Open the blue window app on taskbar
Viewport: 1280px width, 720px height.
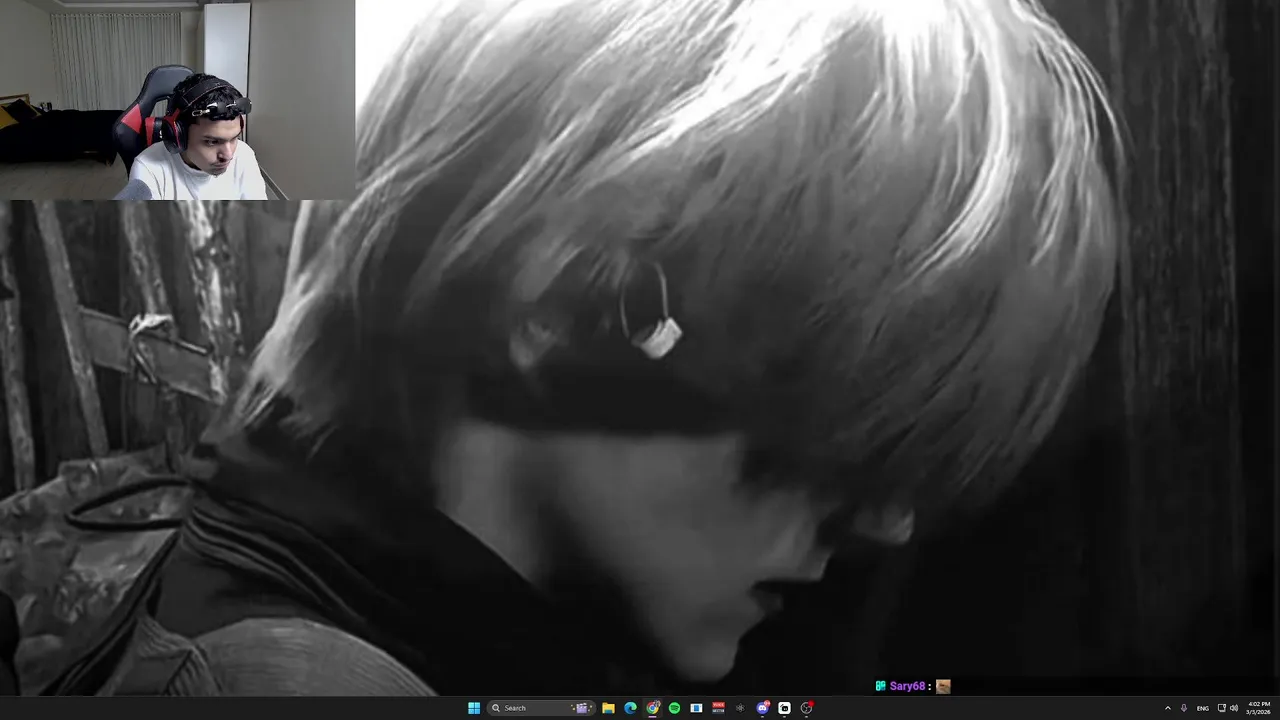[696, 708]
